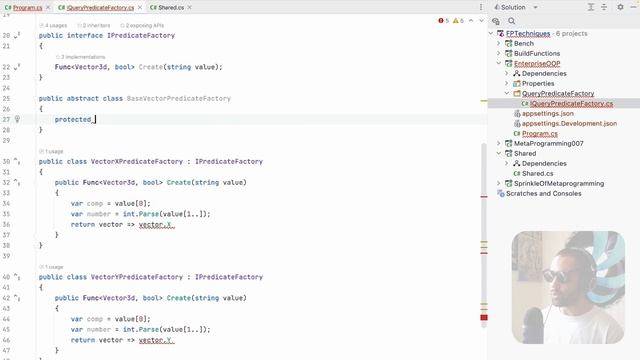Collapse the QueryPredicateFactory folder

(x=507, y=93)
